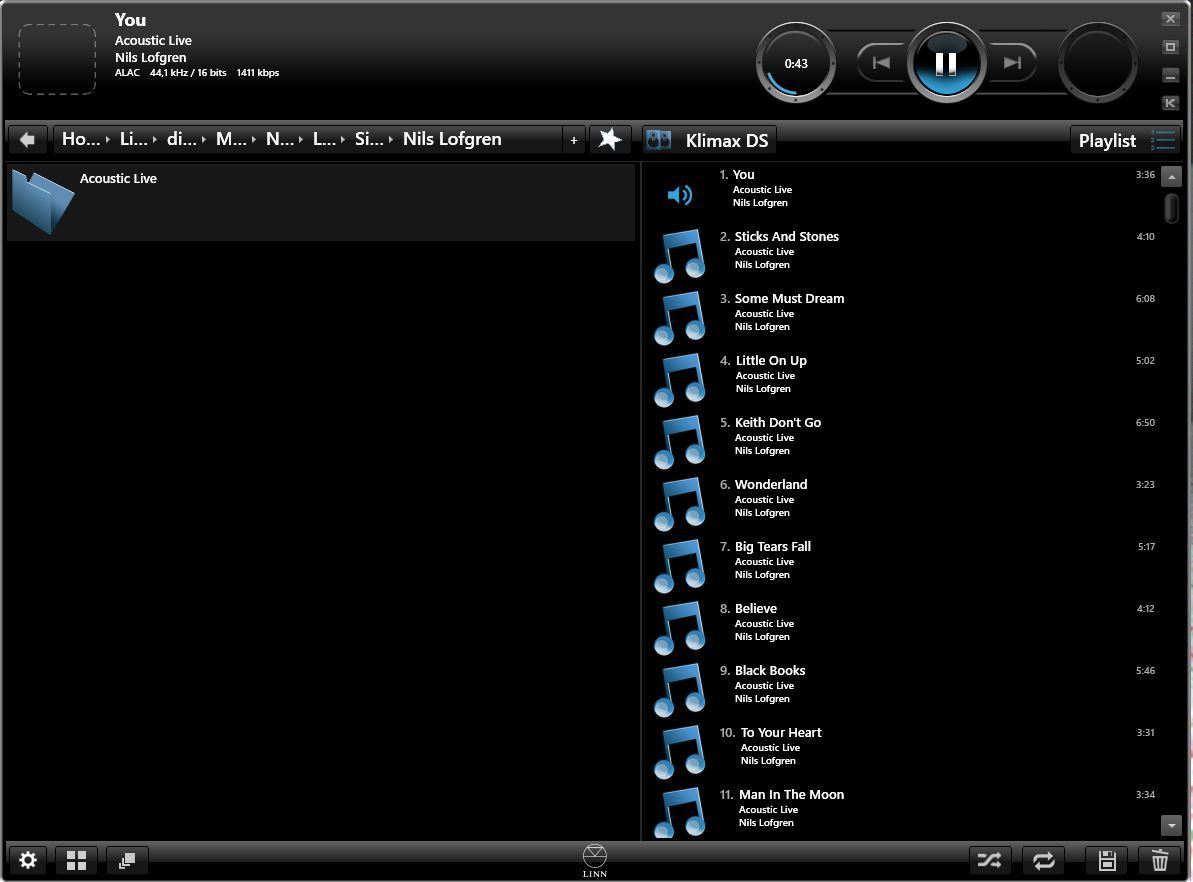Click the back arrow in the breadcrumb bar
This screenshot has width=1193, height=882.
28,140
